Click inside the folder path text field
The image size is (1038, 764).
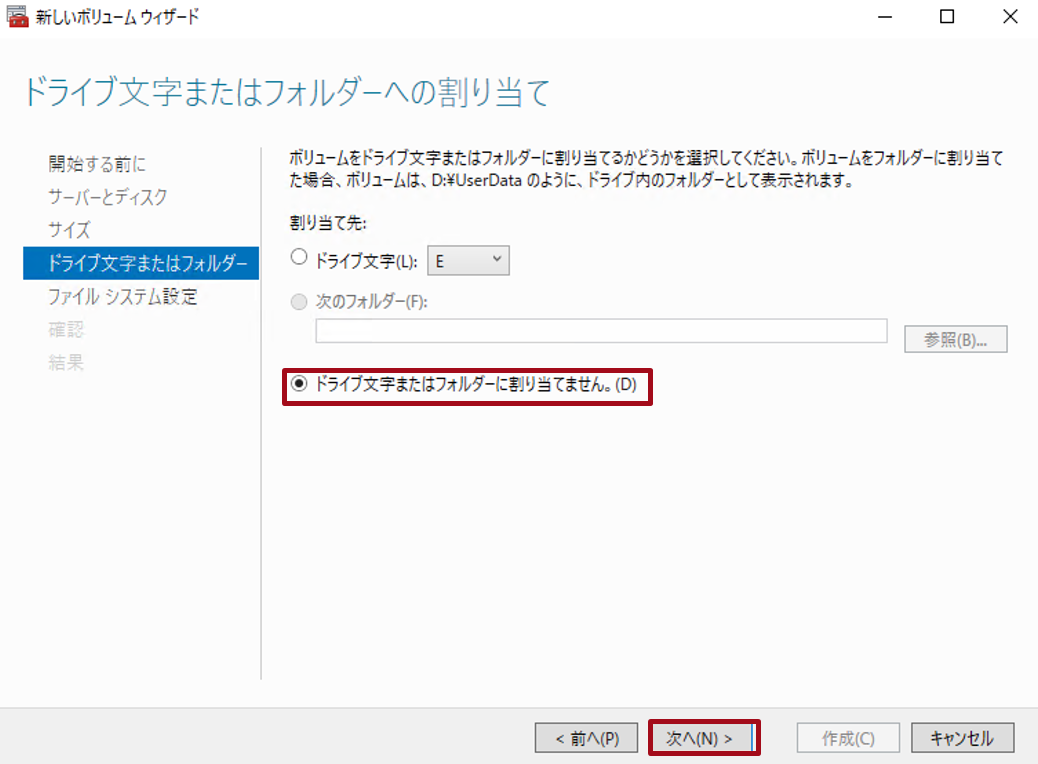click(x=600, y=330)
